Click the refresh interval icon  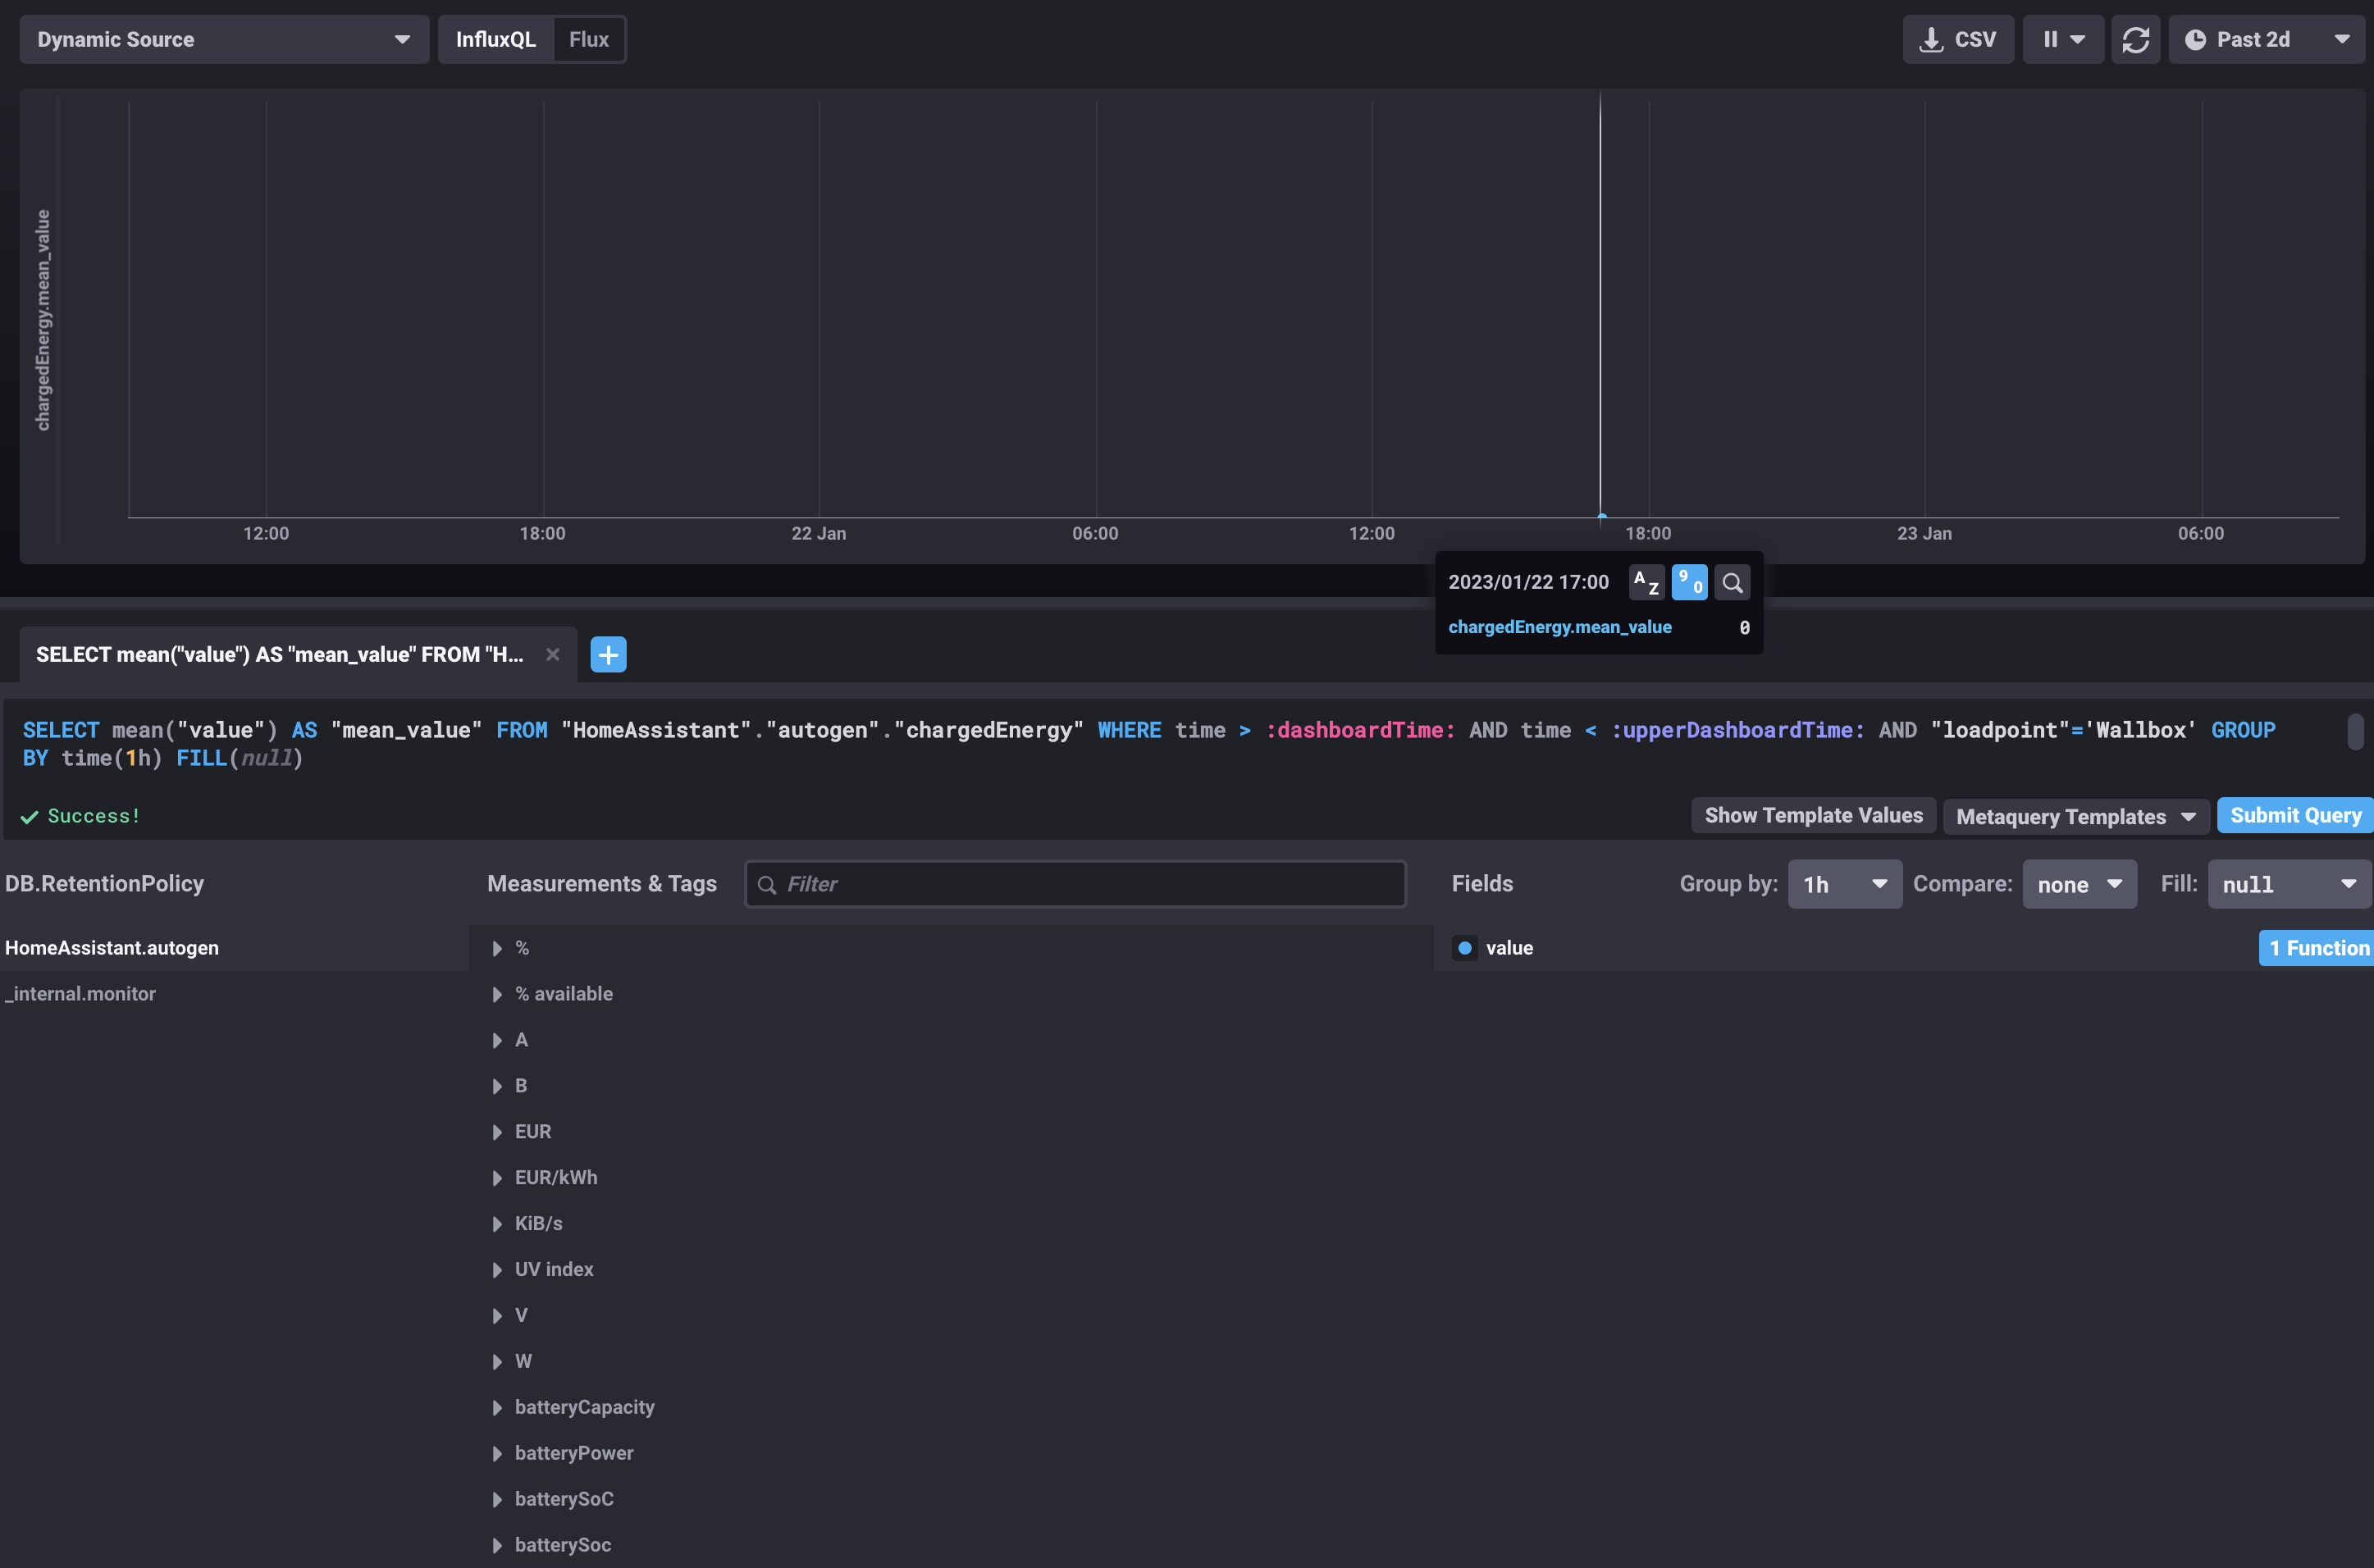tap(2136, 39)
